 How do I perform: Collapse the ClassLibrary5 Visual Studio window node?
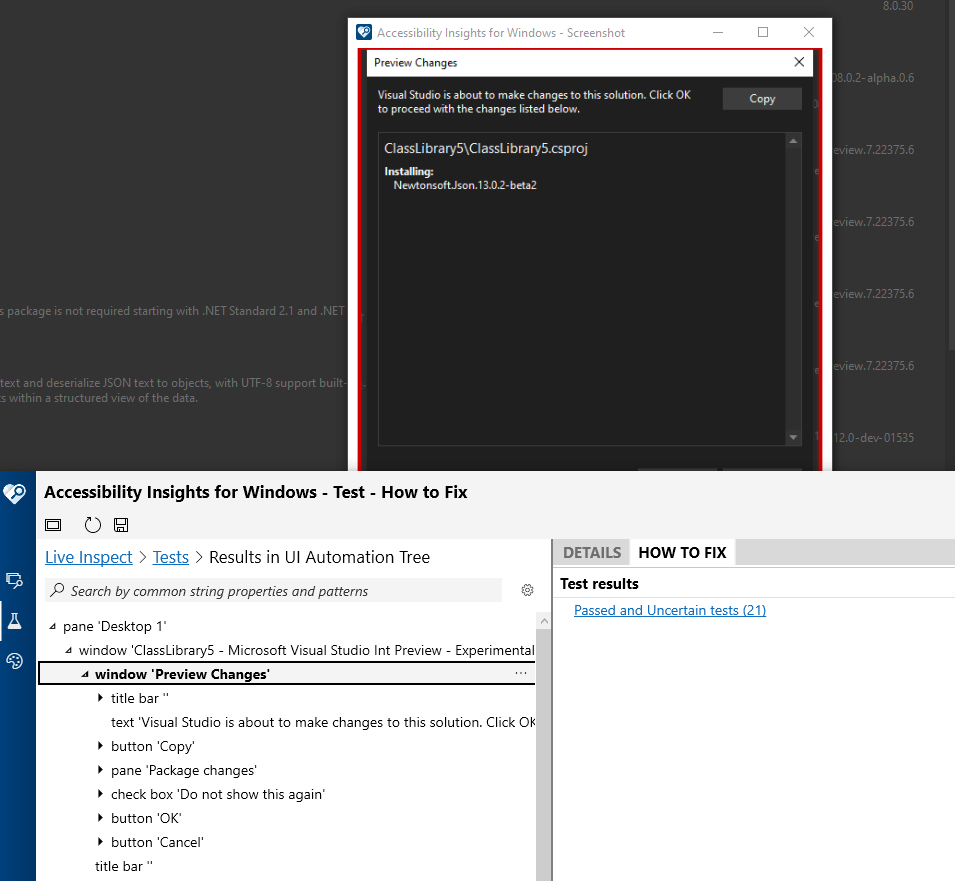(x=69, y=650)
